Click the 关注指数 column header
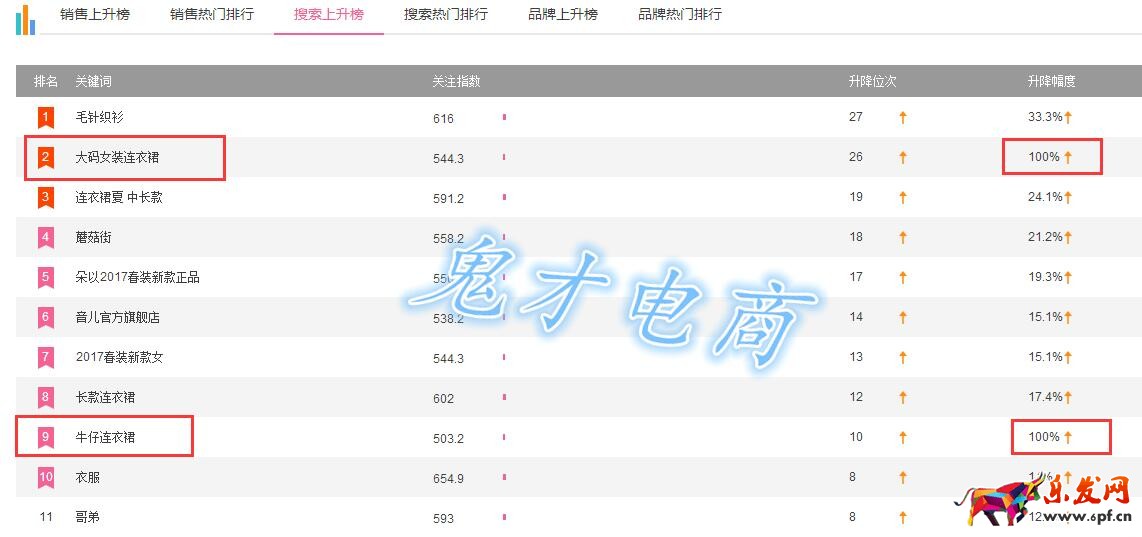This screenshot has width=1142, height=537. click(x=456, y=81)
